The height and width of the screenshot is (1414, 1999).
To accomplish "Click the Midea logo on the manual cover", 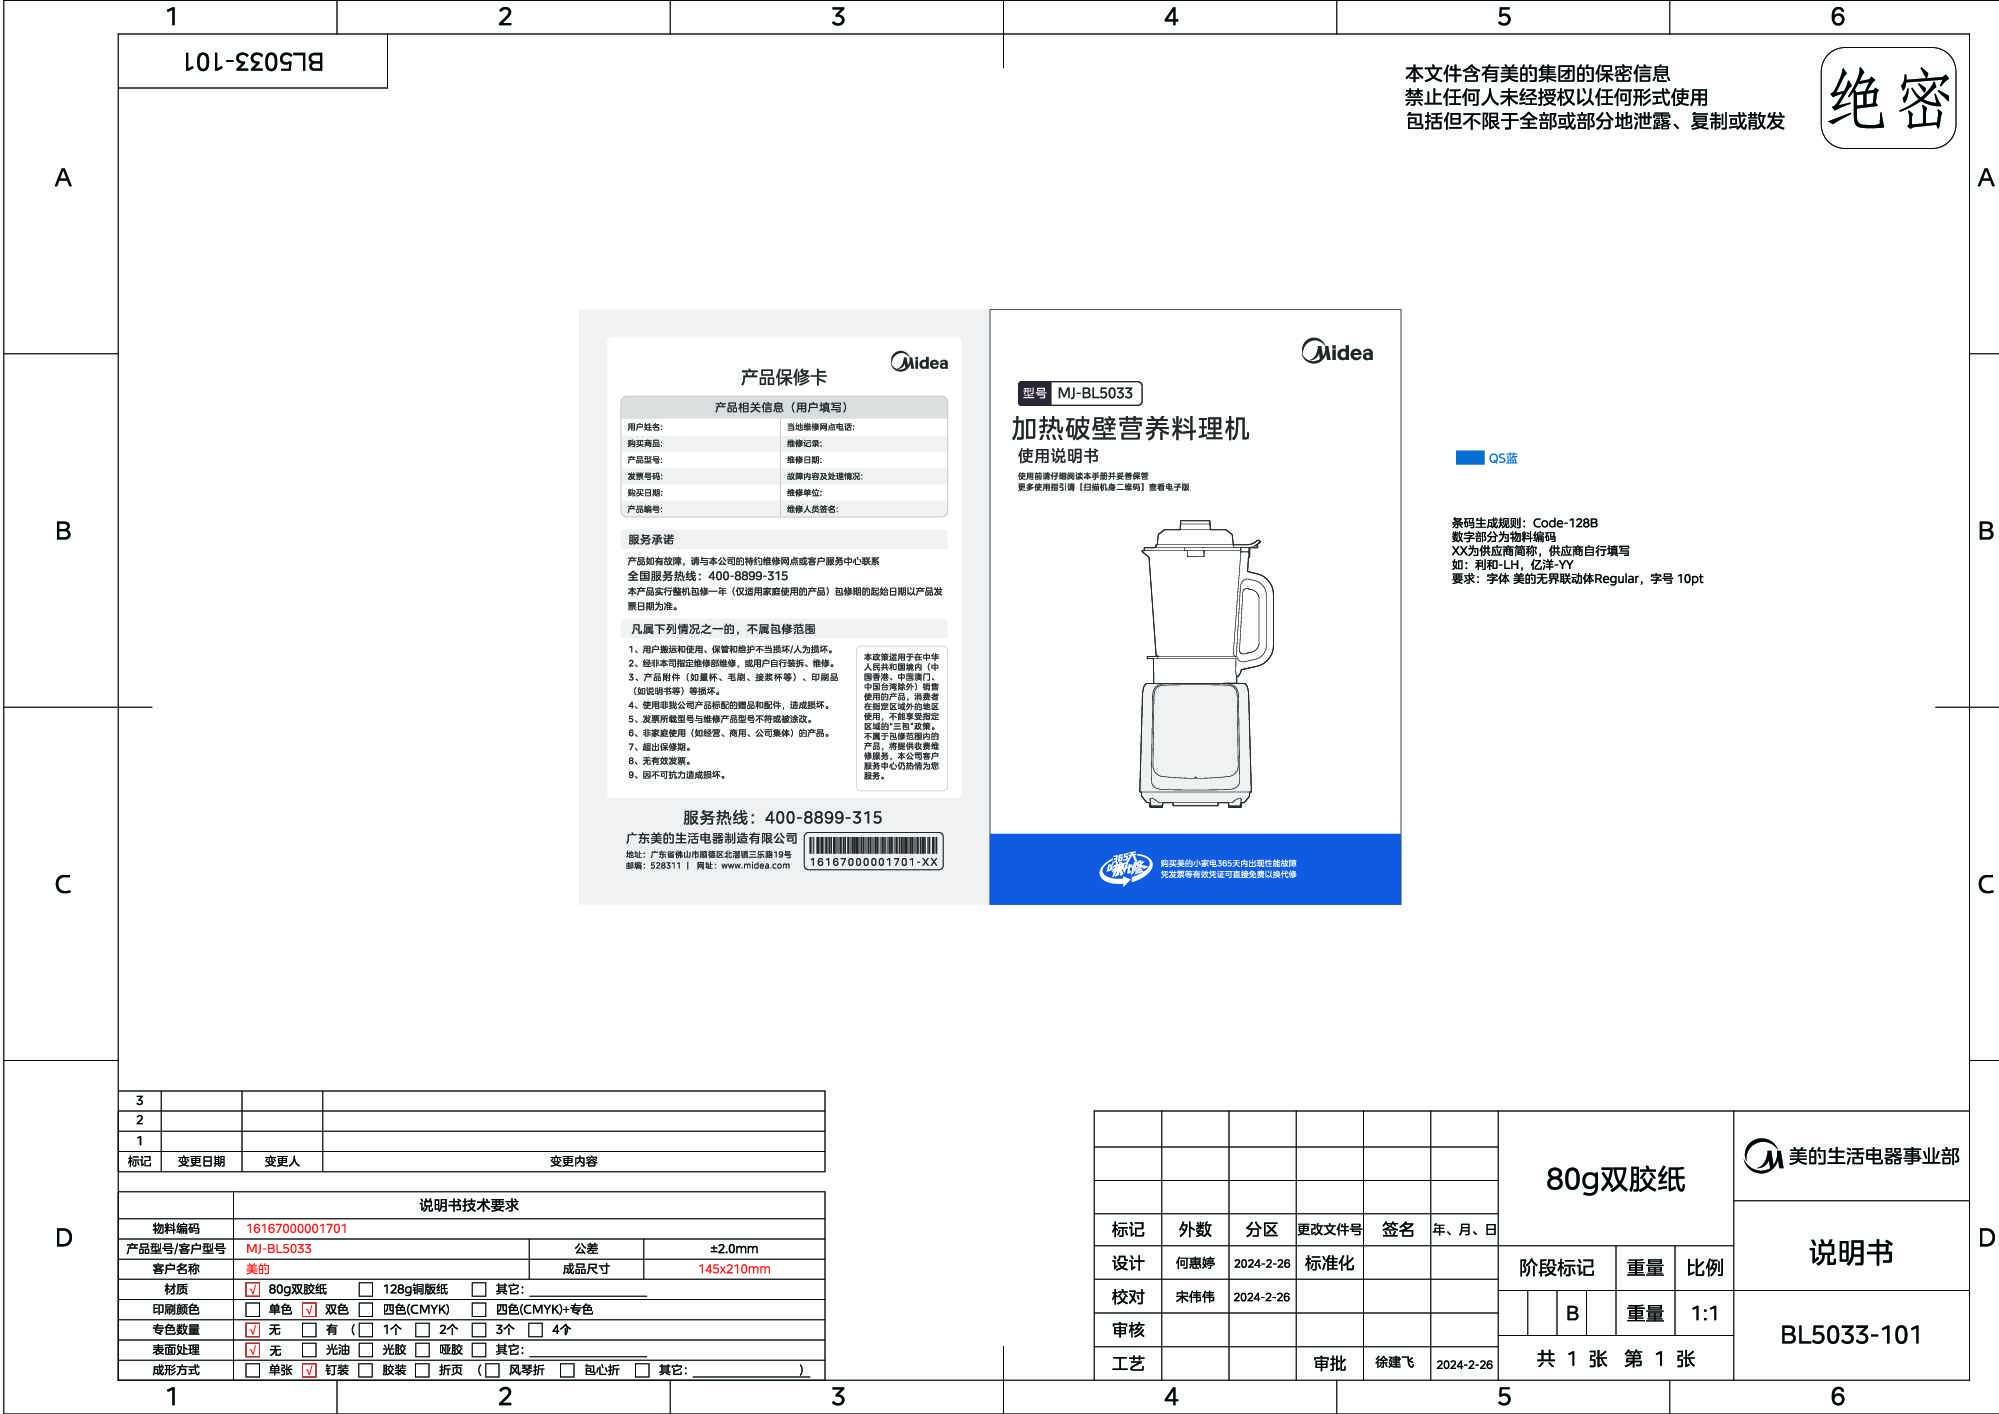I will click(1337, 352).
